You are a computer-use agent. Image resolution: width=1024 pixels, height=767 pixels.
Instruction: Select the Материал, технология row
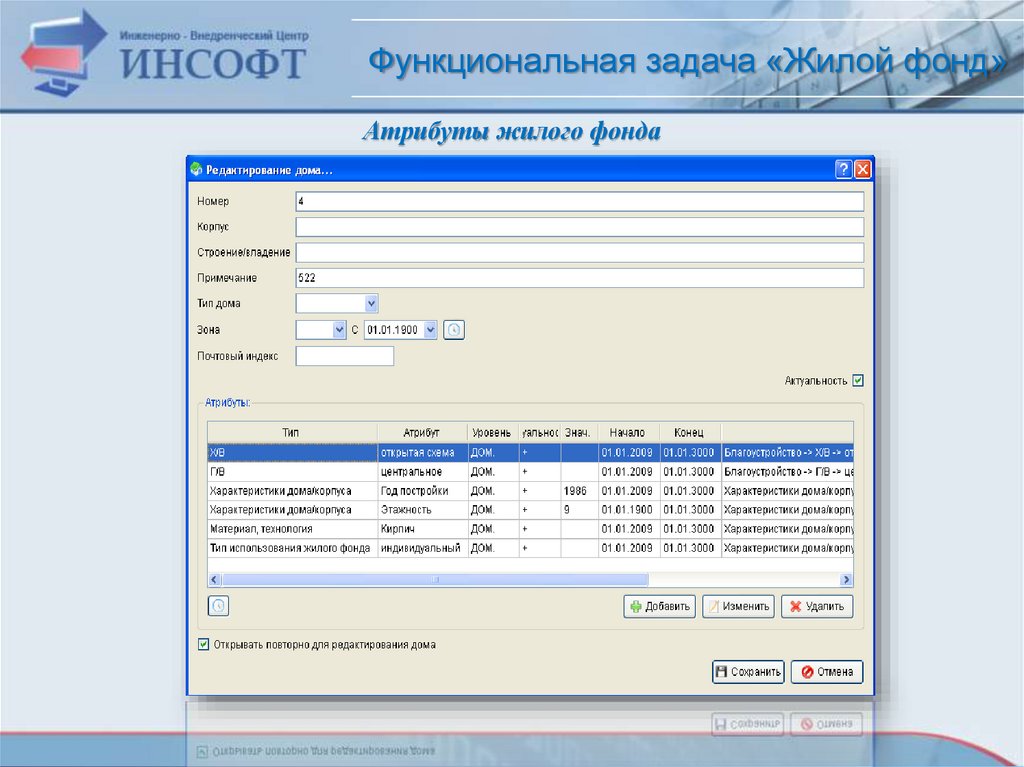(x=530, y=529)
